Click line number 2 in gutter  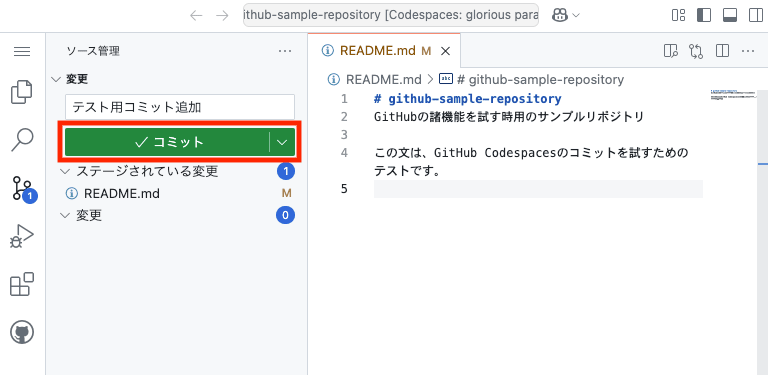coord(344,117)
